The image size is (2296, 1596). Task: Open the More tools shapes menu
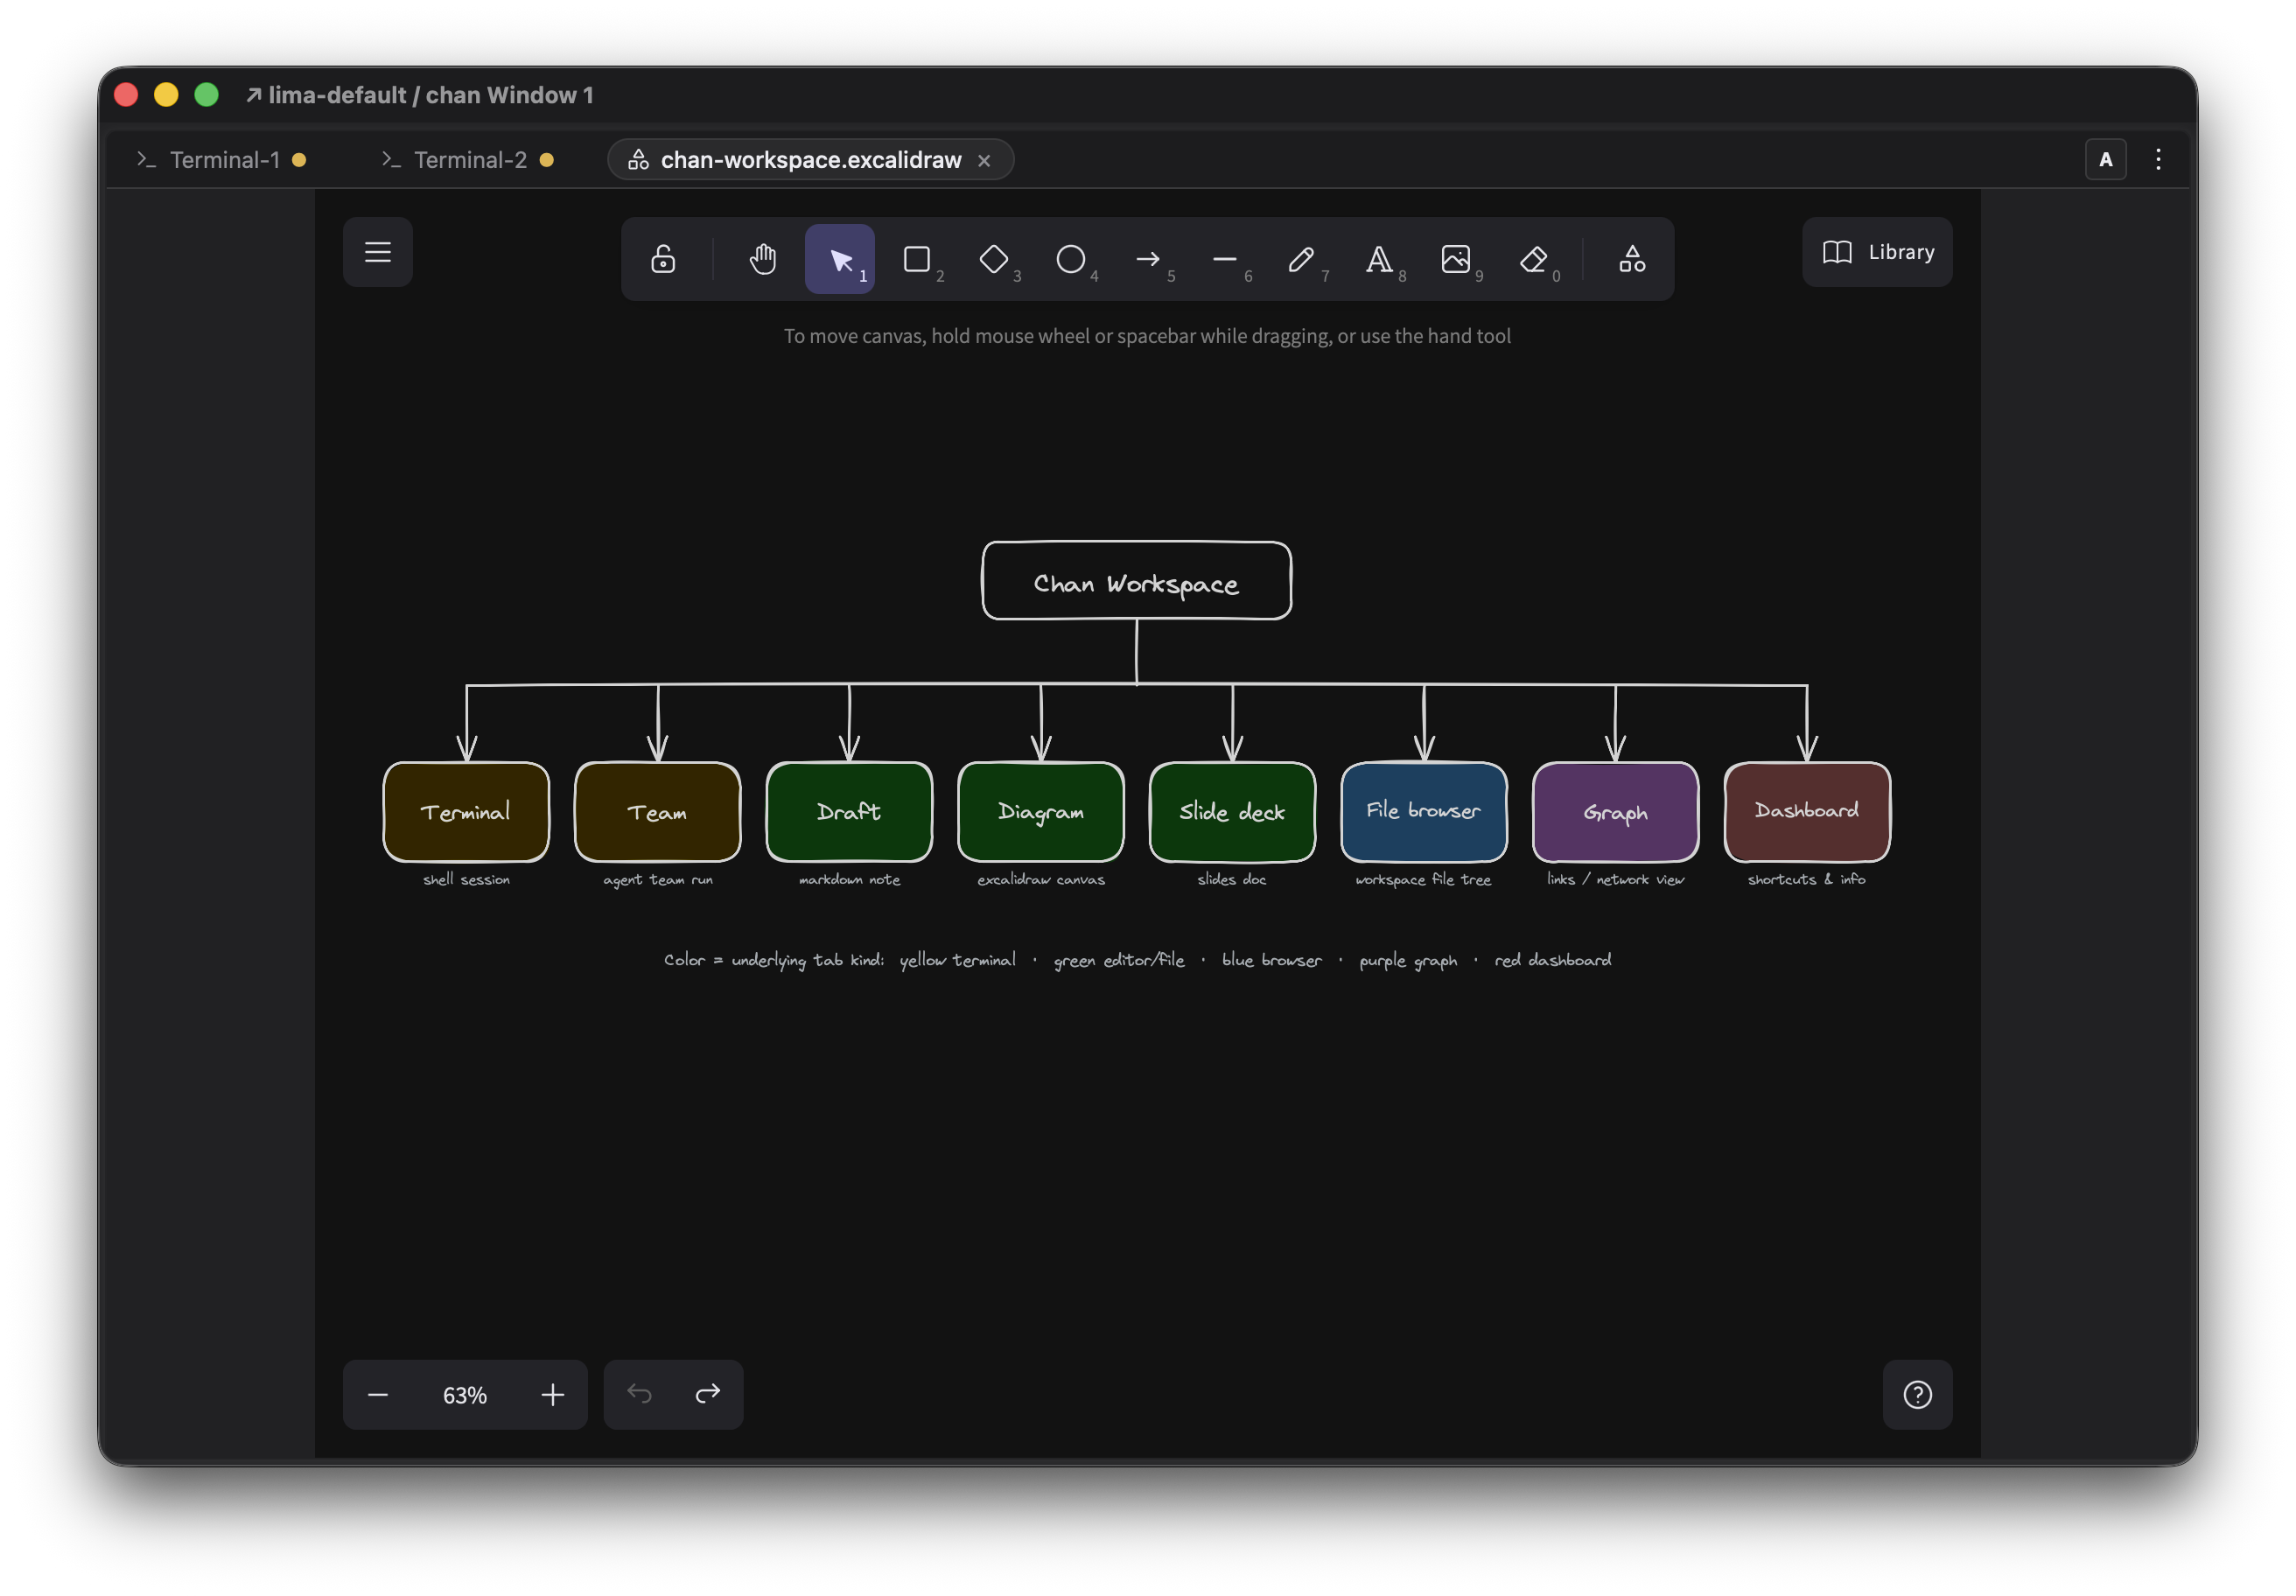click(1632, 259)
